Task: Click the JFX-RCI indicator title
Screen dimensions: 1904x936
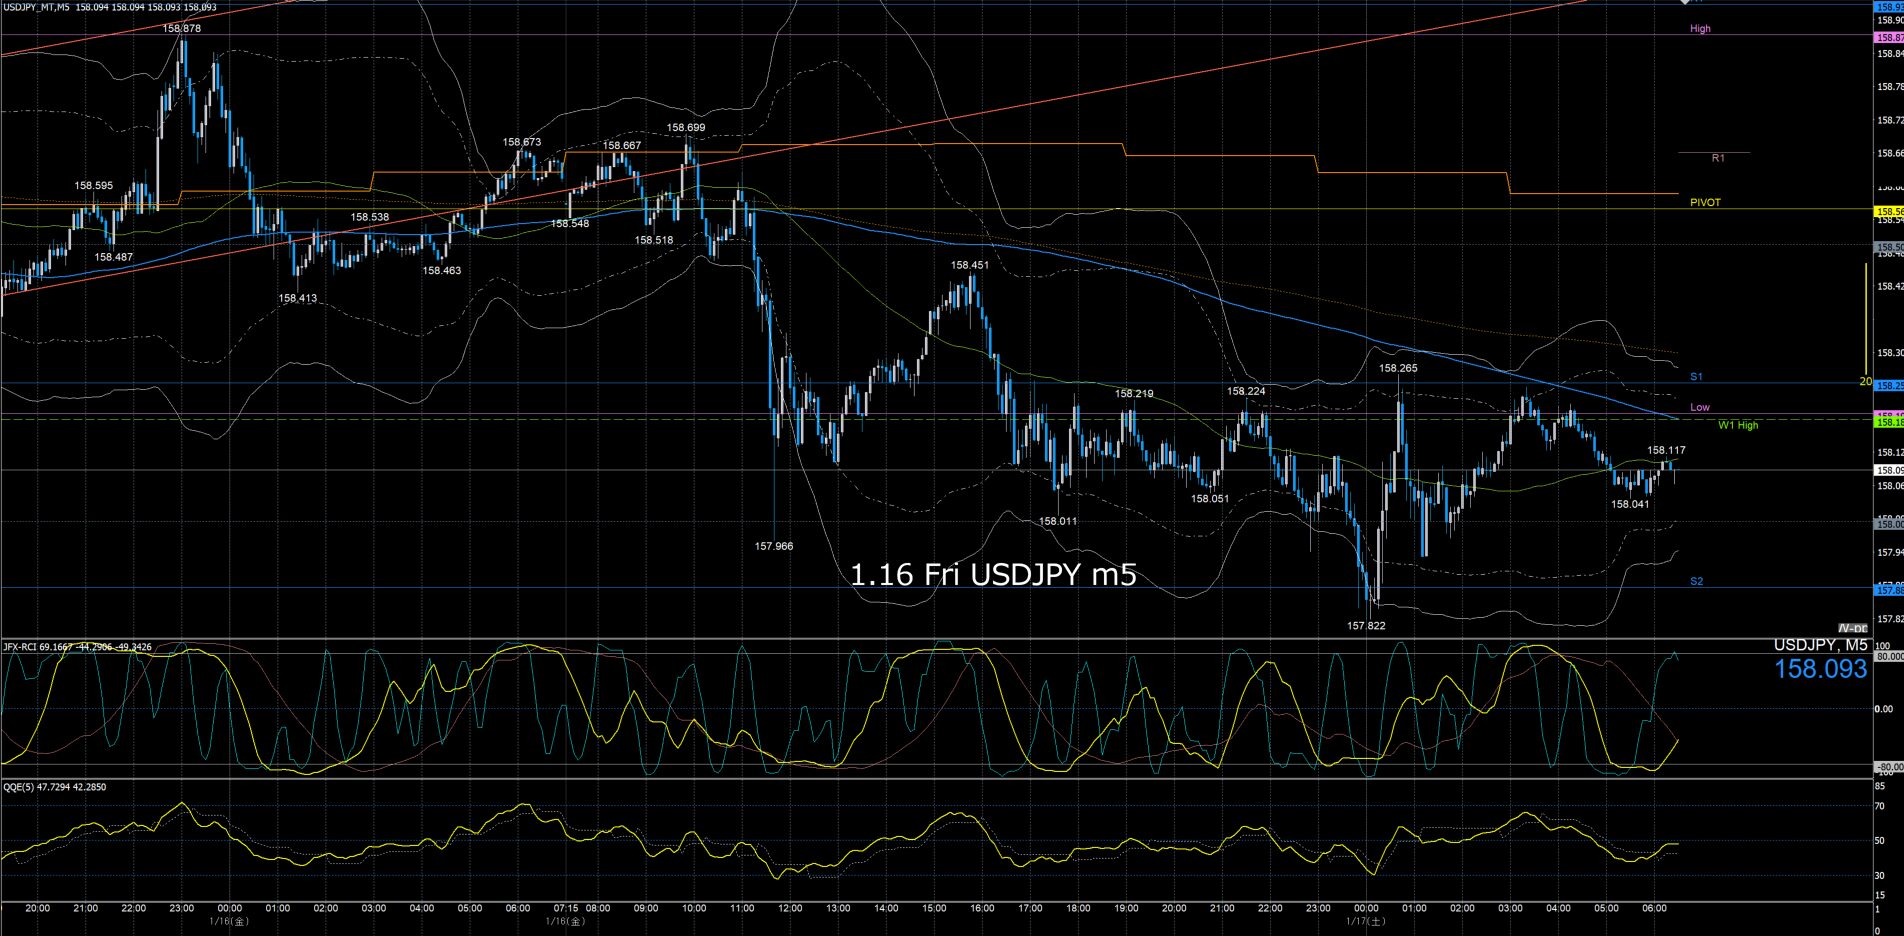Action: click(x=77, y=647)
